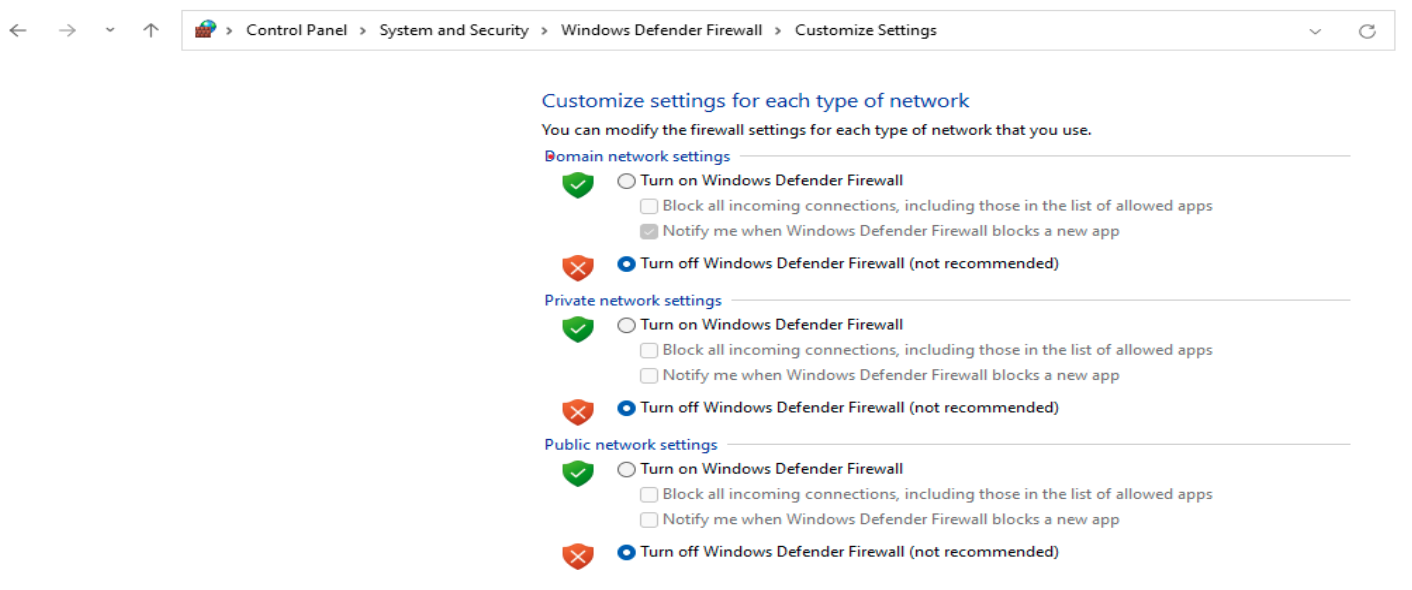Screen dimensions: 1412x590
Task: Click Customize Settings in the address bar
Action: [x=865, y=30]
